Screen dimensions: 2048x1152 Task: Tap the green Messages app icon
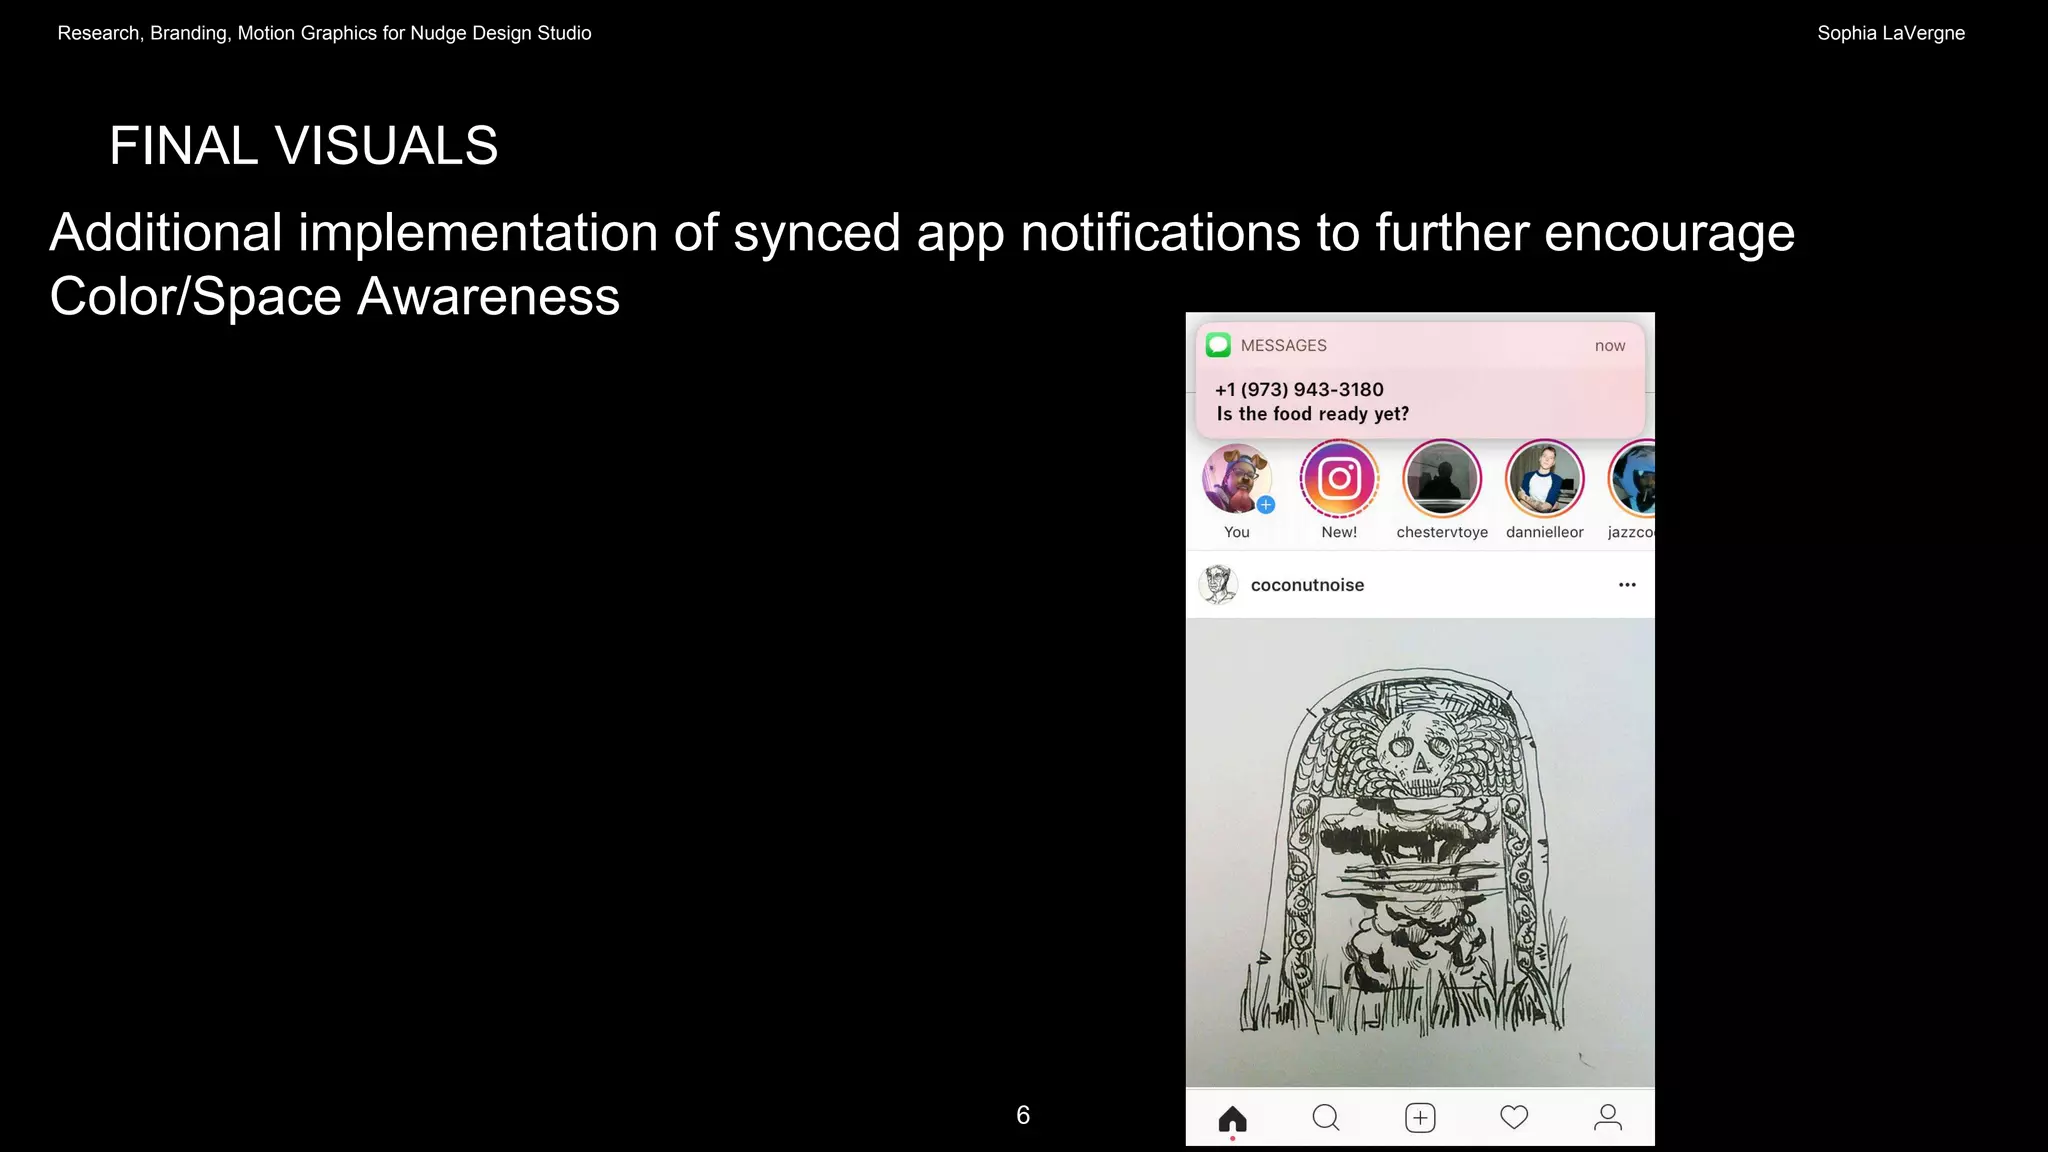[1218, 345]
